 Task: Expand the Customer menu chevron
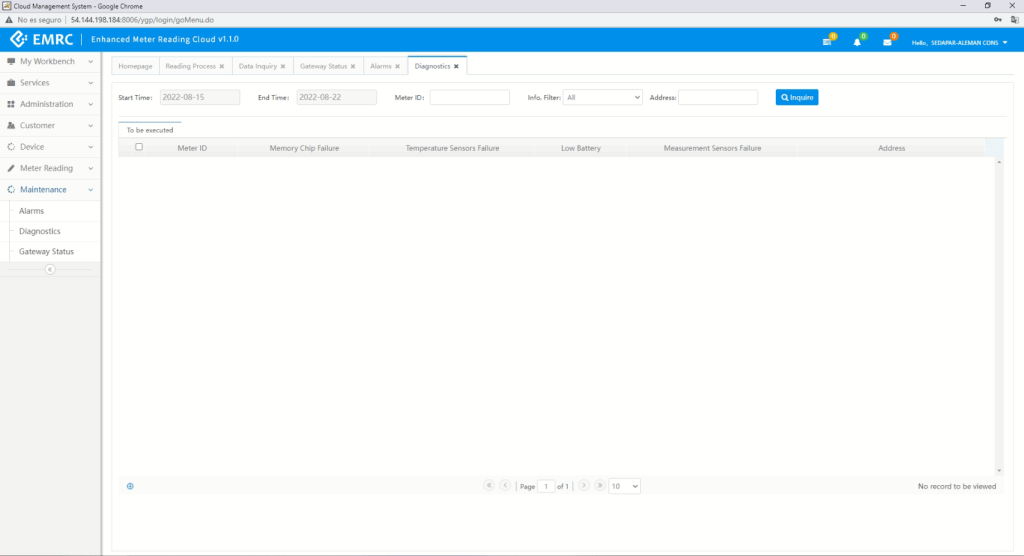[91, 125]
